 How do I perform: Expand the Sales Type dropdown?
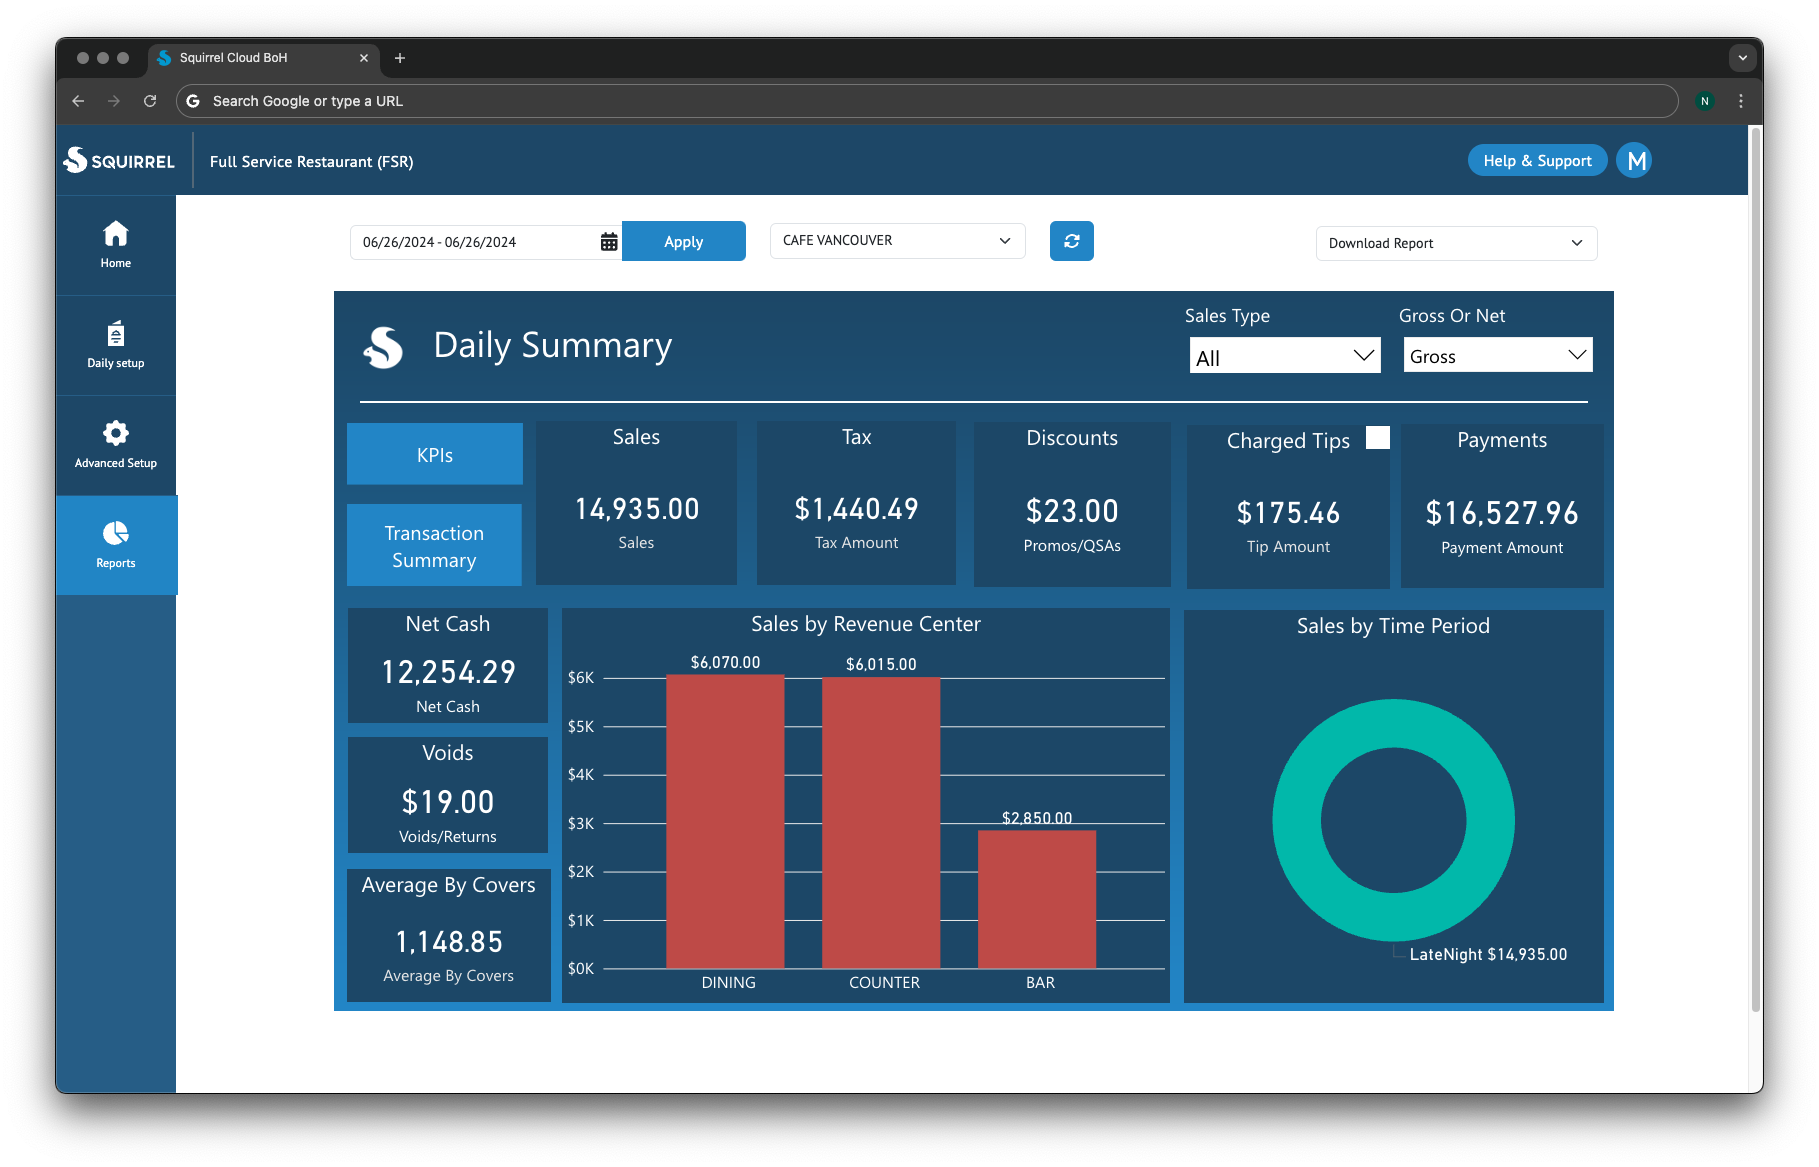pyautogui.click(x=1284, y=357)
